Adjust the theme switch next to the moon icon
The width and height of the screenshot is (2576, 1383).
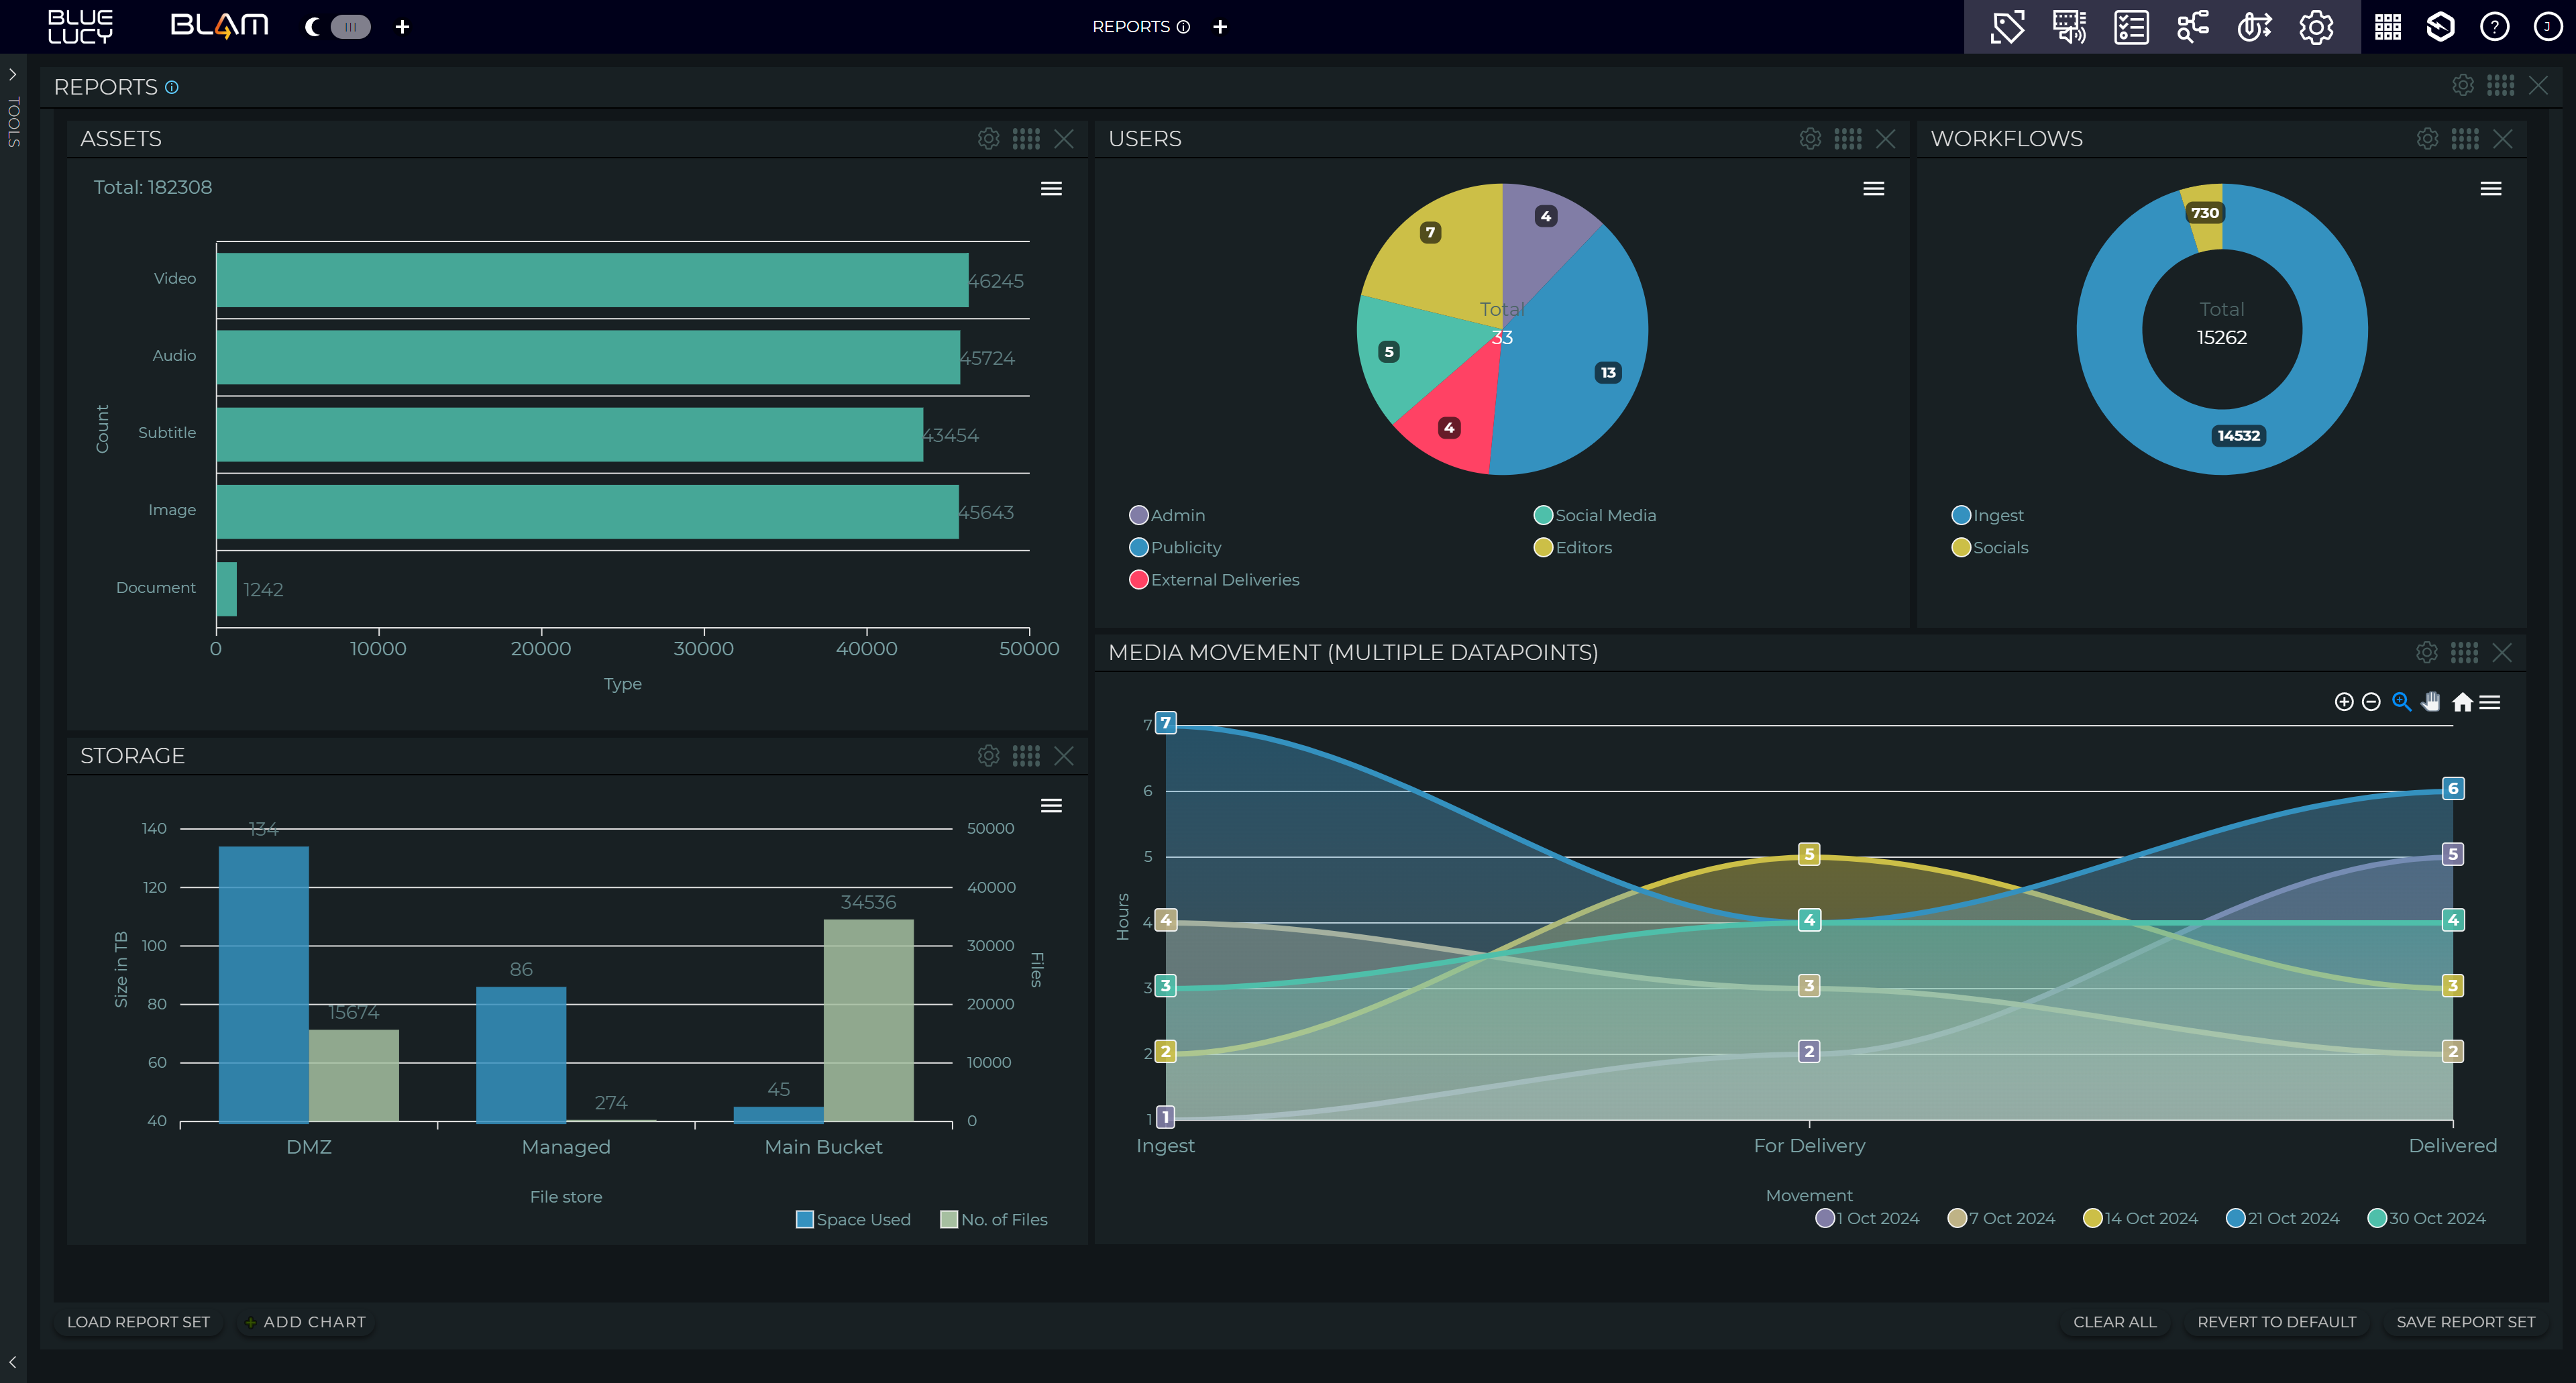[x=348, y=27]
